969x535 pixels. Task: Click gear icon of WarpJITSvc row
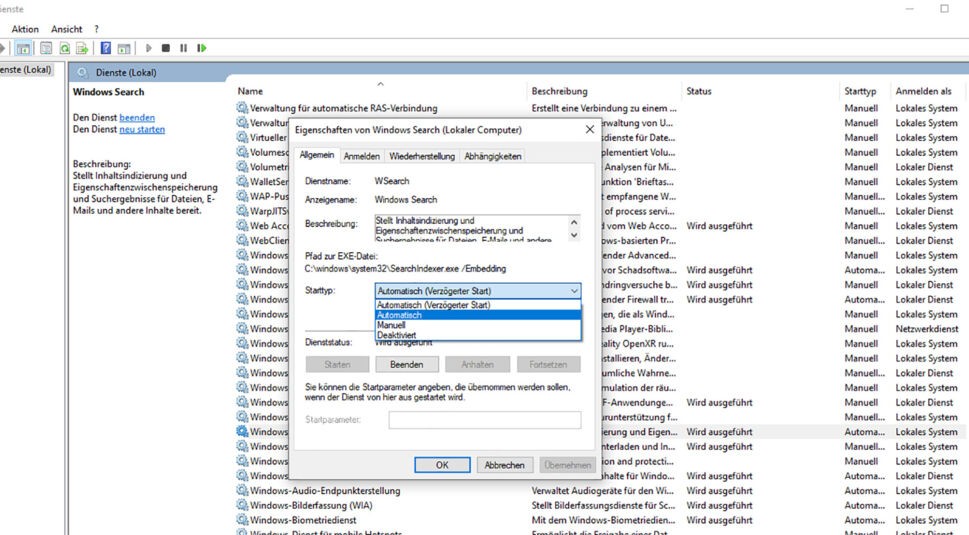[x=242, y=211]
